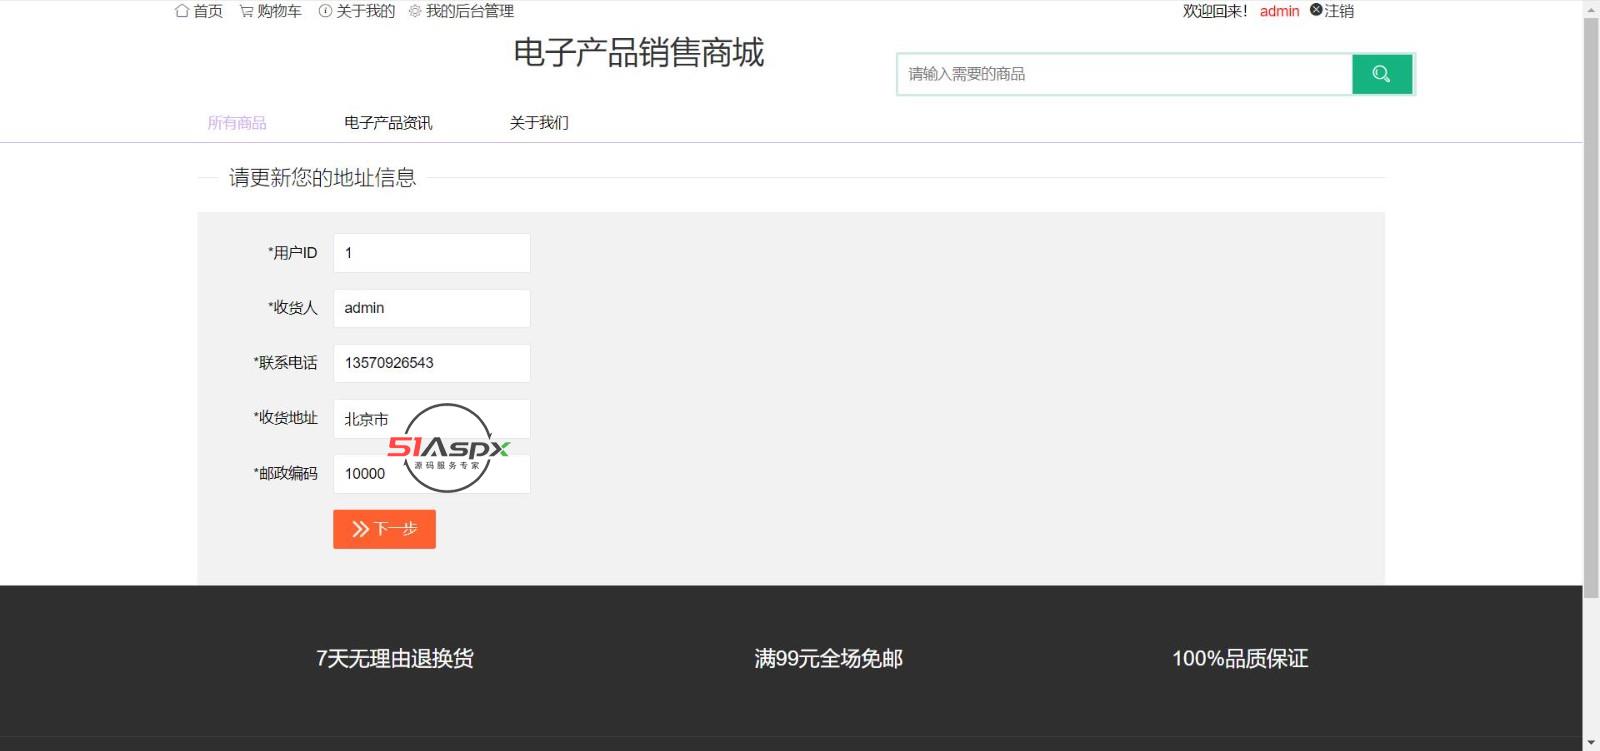Click the 收货地址 input field

pyautogui.click(x=432, y=419)
